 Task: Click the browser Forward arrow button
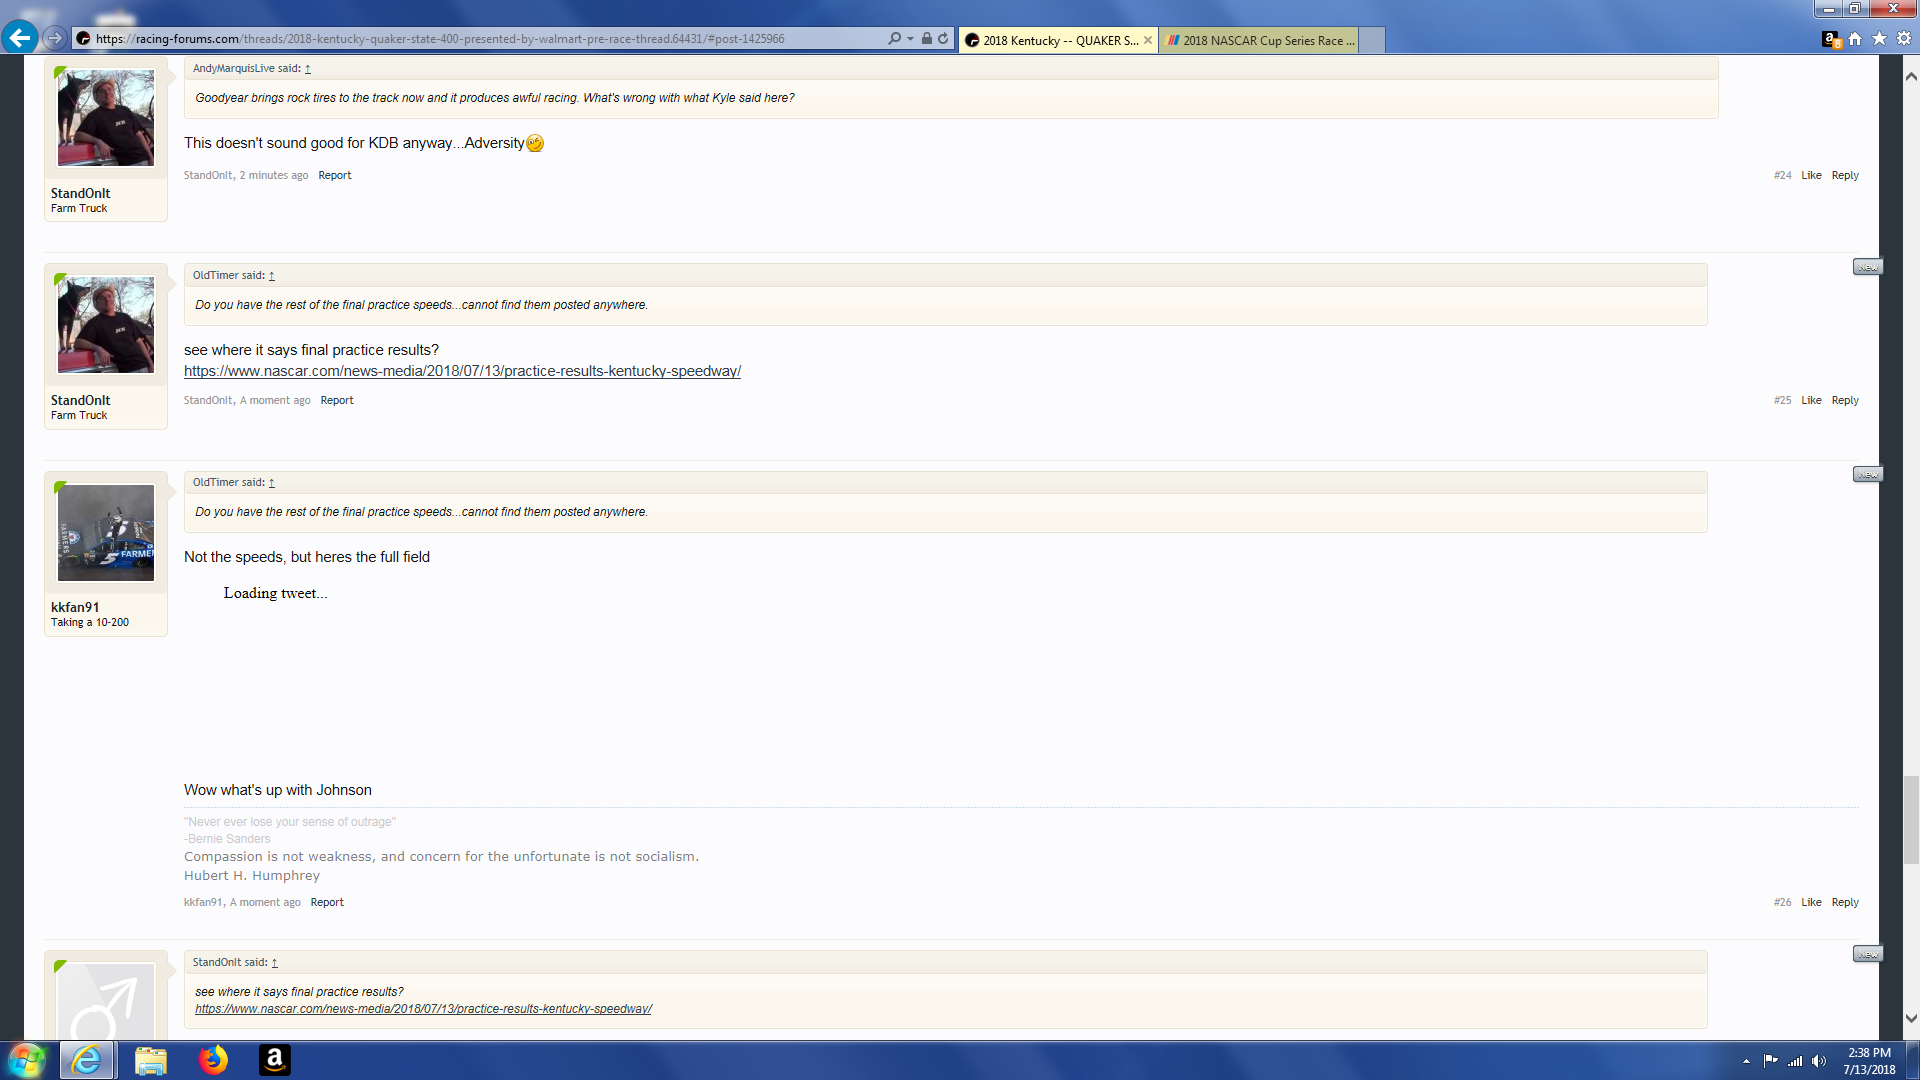[x=55, y=39]
